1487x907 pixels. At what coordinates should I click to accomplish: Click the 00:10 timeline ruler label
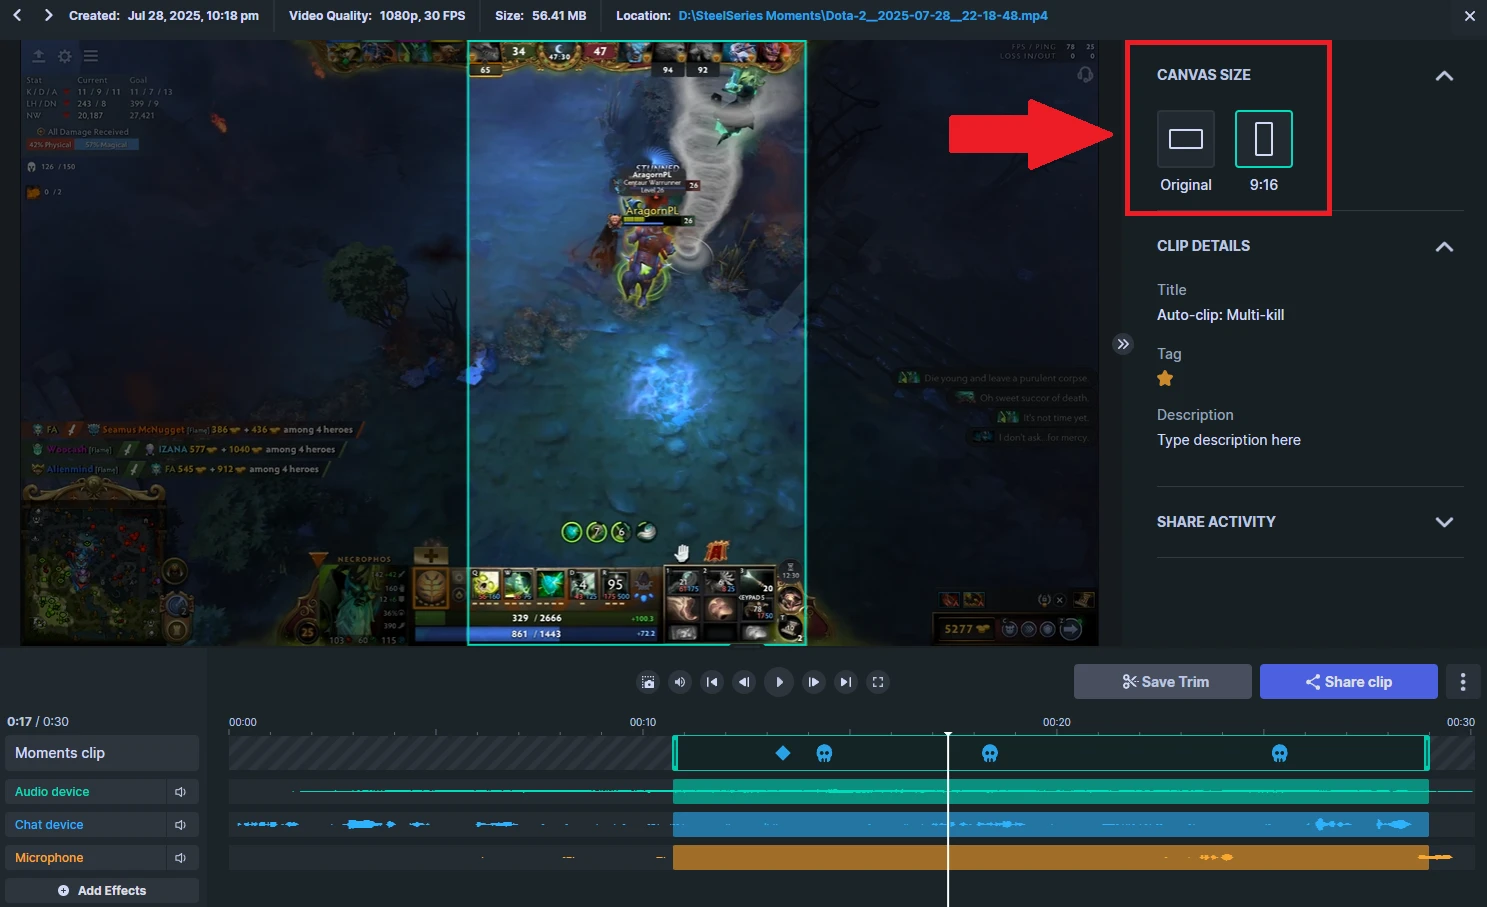pyautogui.click(x=643, y=722)
